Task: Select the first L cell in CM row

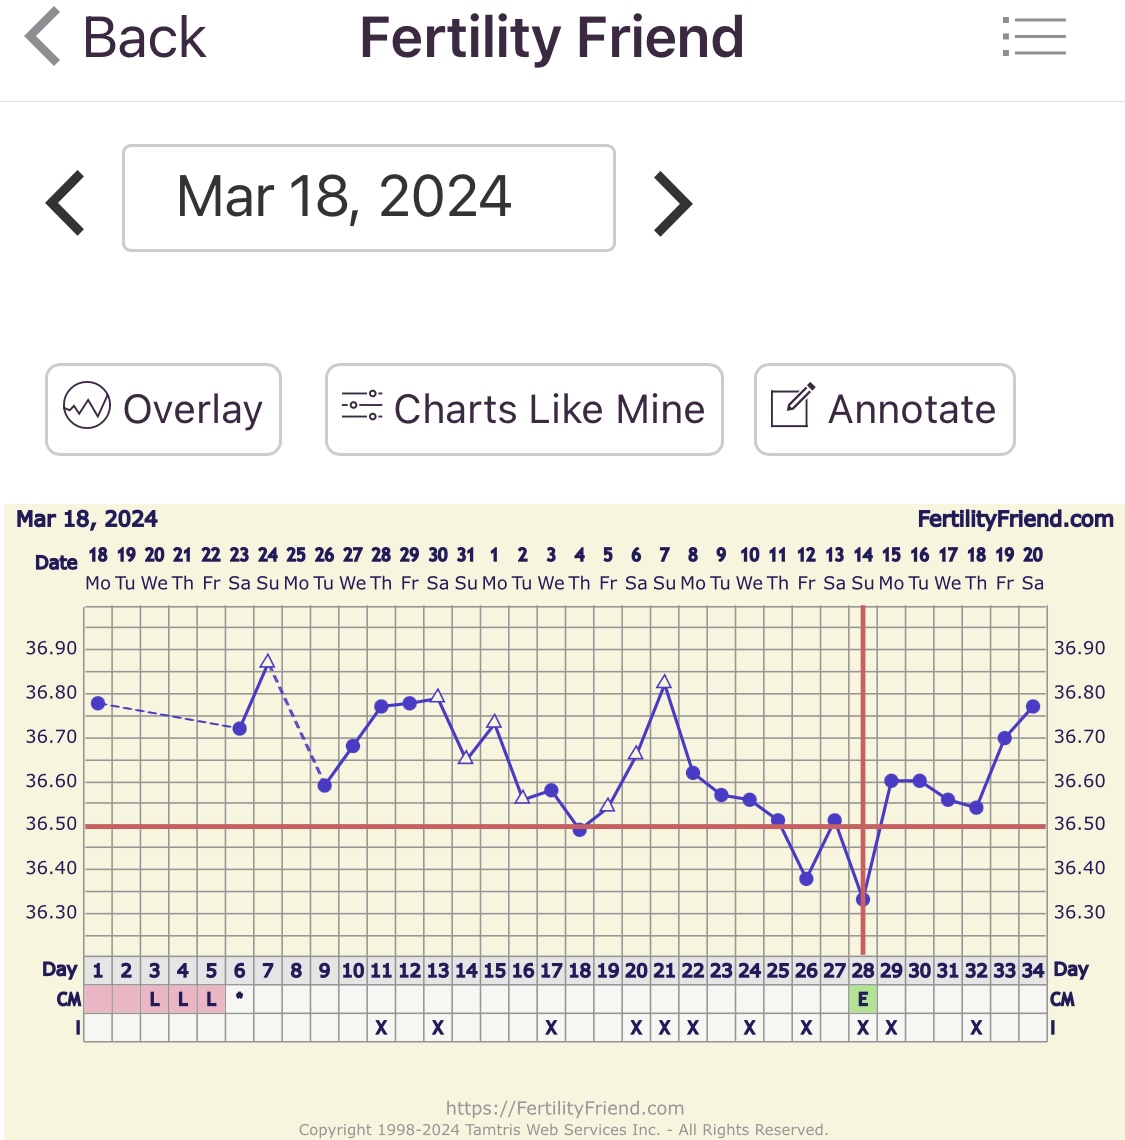Action: [155, 999]
